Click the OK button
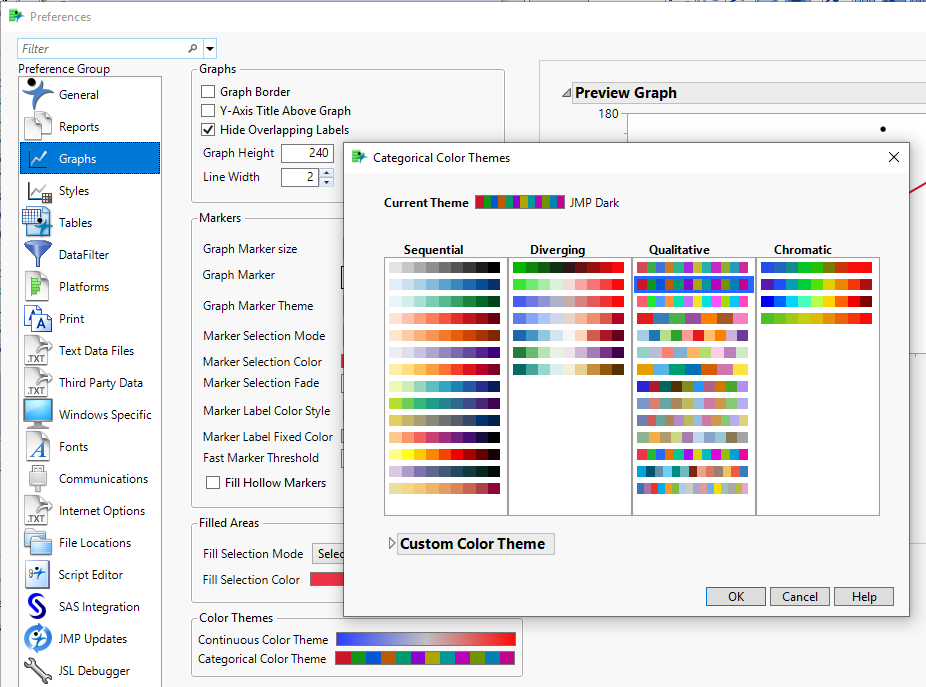Viewport: 926px width, 687px height. point(735,596)
